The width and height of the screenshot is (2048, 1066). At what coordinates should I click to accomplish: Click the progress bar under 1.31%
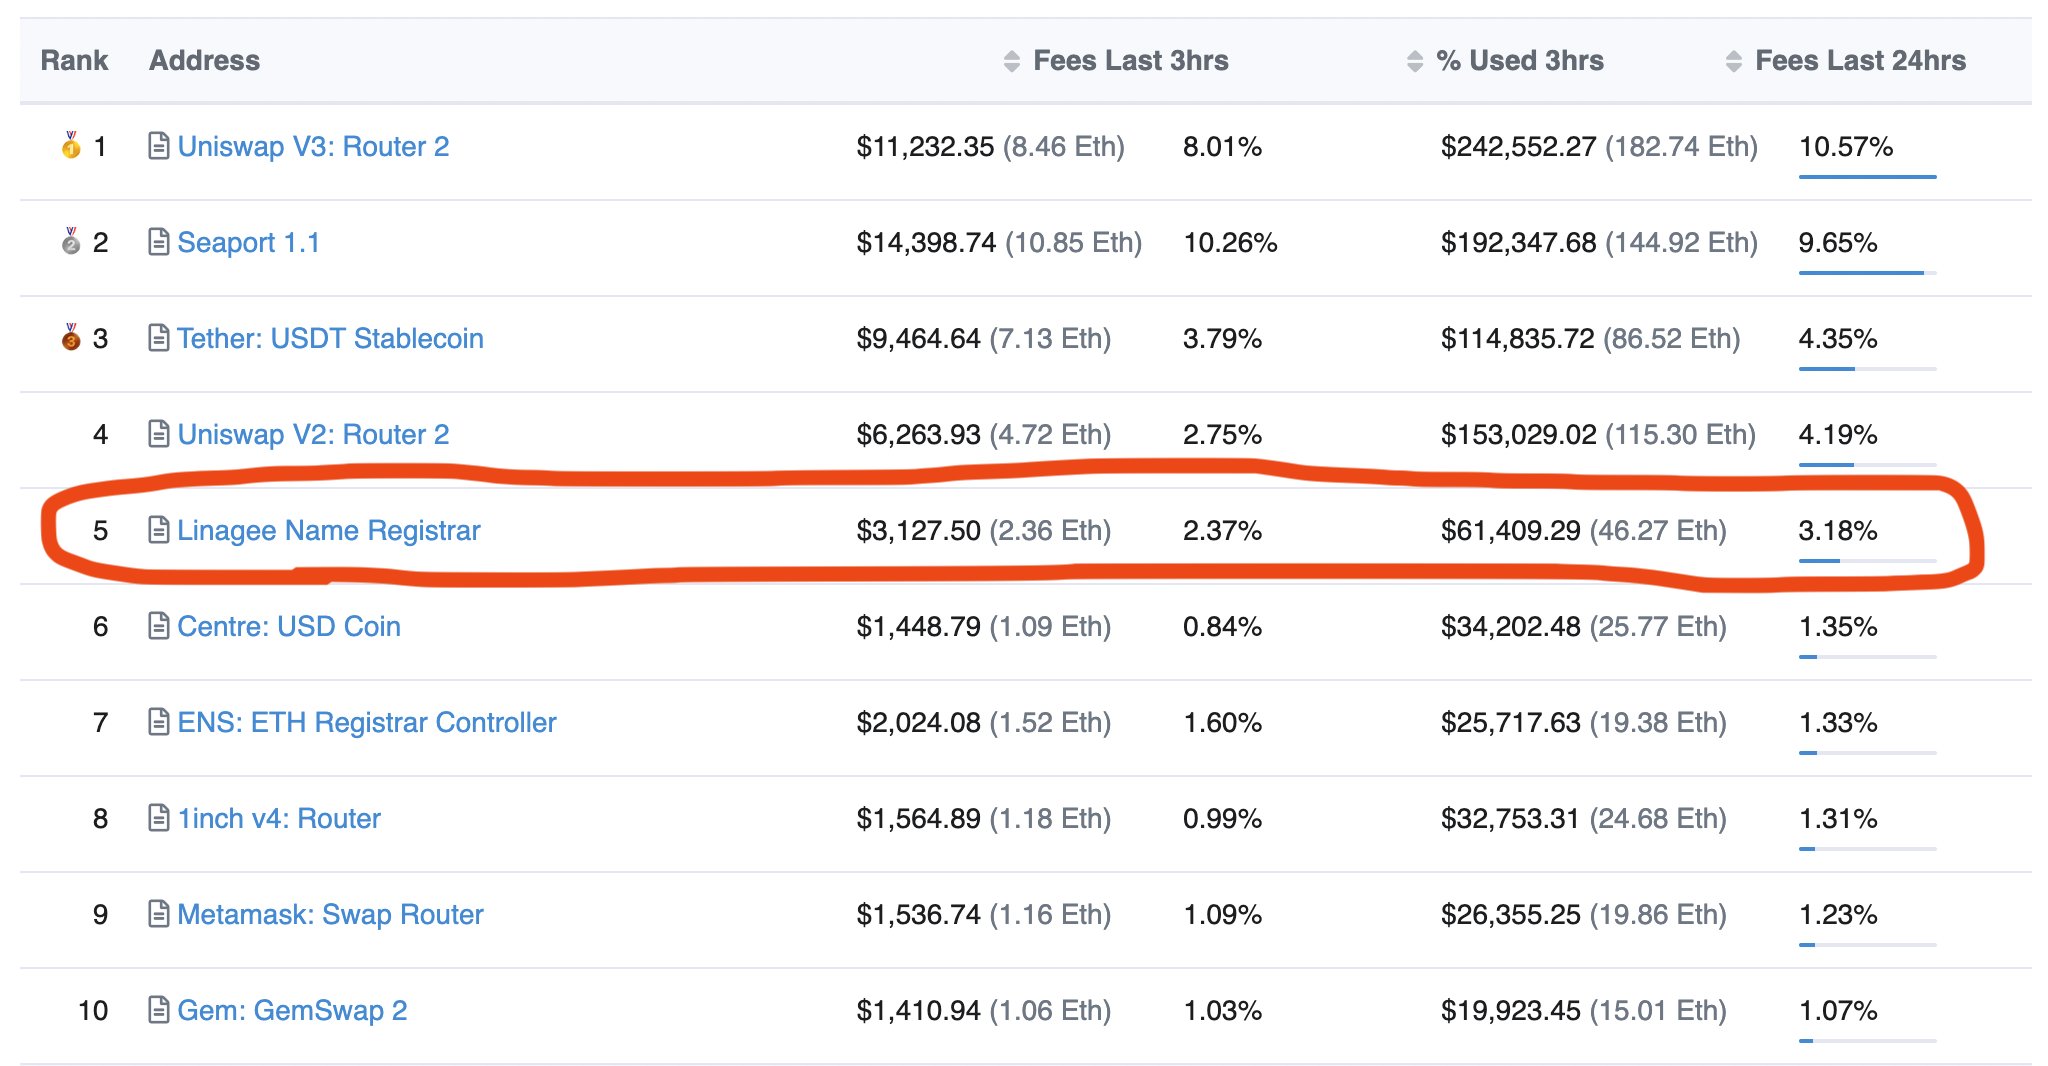(1867, 849)
